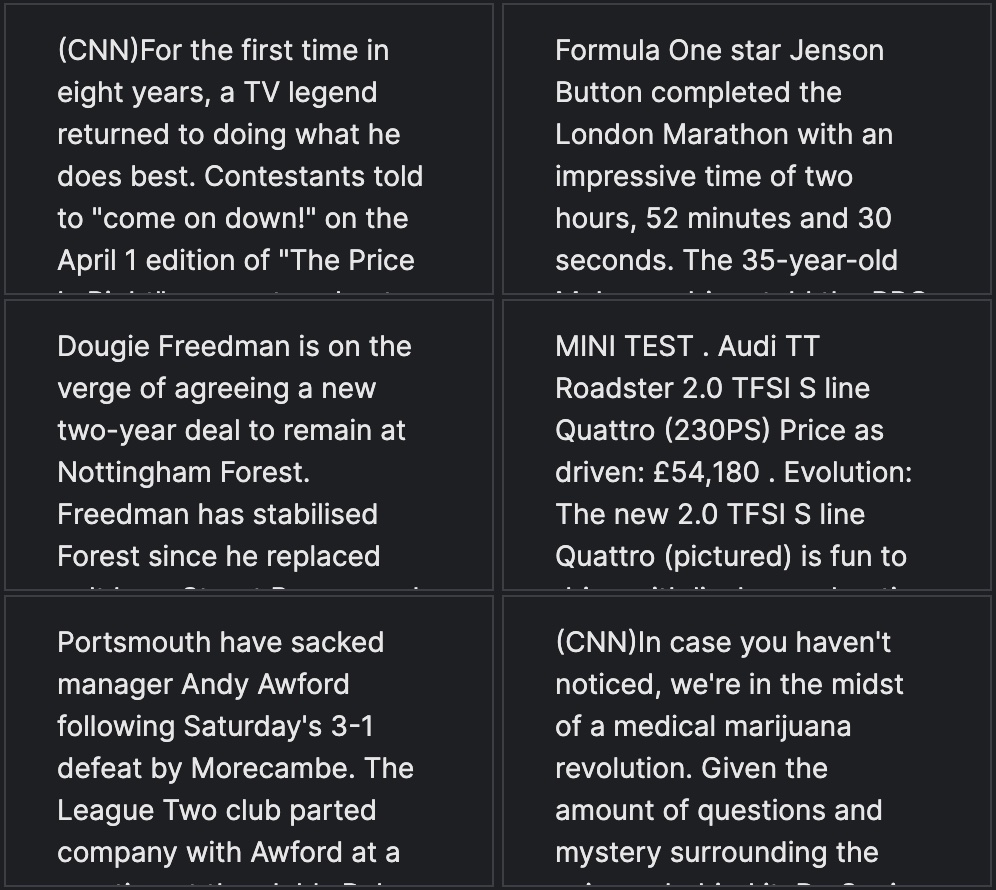The height and width of the screenshot is (890, 996).
Task: Select the line "Freedman has stabilised"
Action: pyautogui.click(x=217, y=514)
